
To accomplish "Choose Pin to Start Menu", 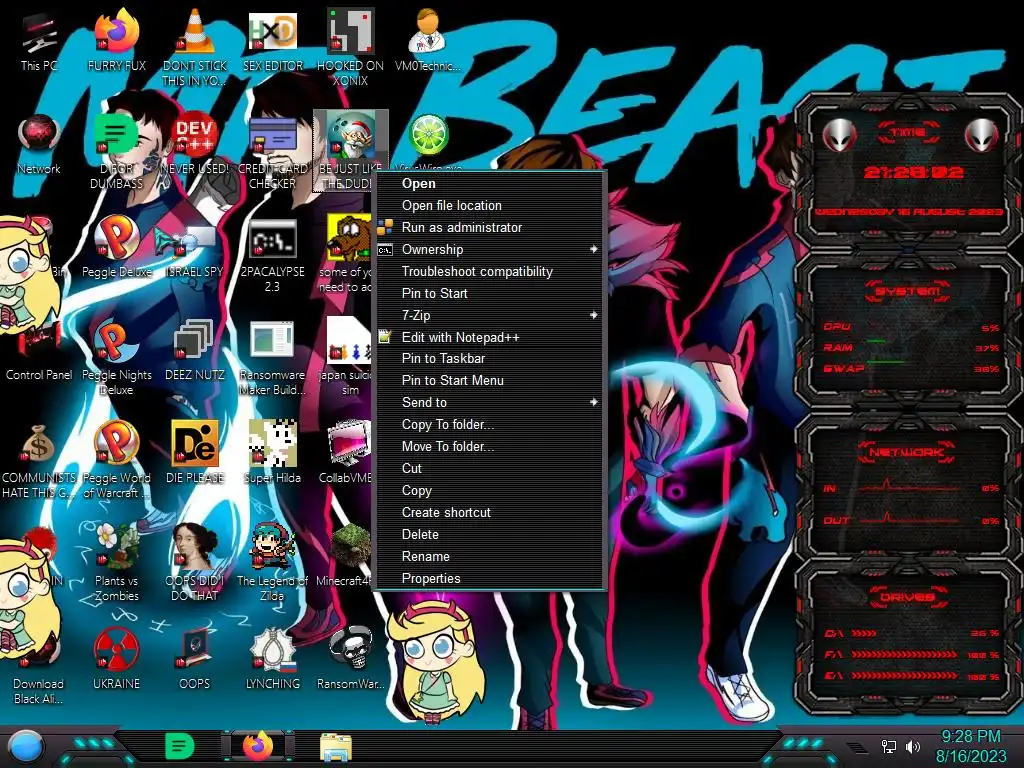I will [x=489, y=381].
